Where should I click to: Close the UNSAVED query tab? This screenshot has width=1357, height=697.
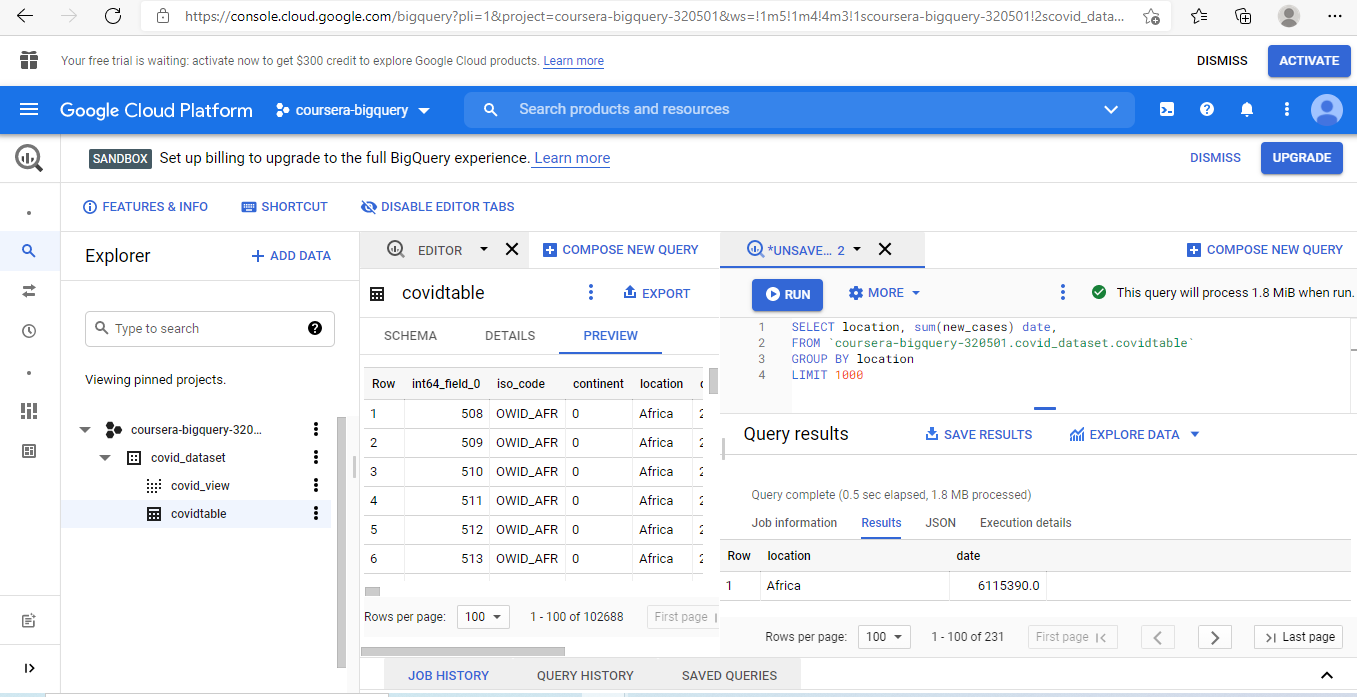pyautogui.click(x=884, y=249)
